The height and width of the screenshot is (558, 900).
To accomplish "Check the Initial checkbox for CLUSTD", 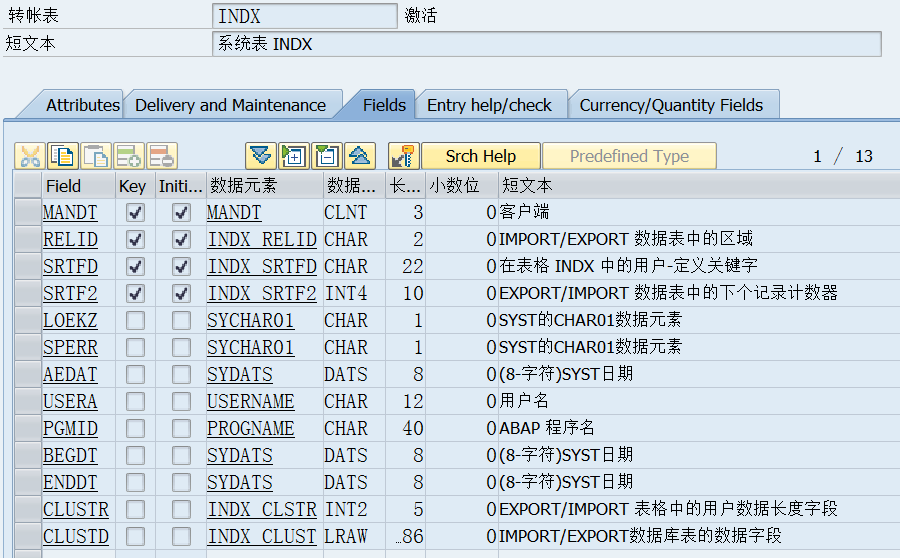I will (181, 536).
